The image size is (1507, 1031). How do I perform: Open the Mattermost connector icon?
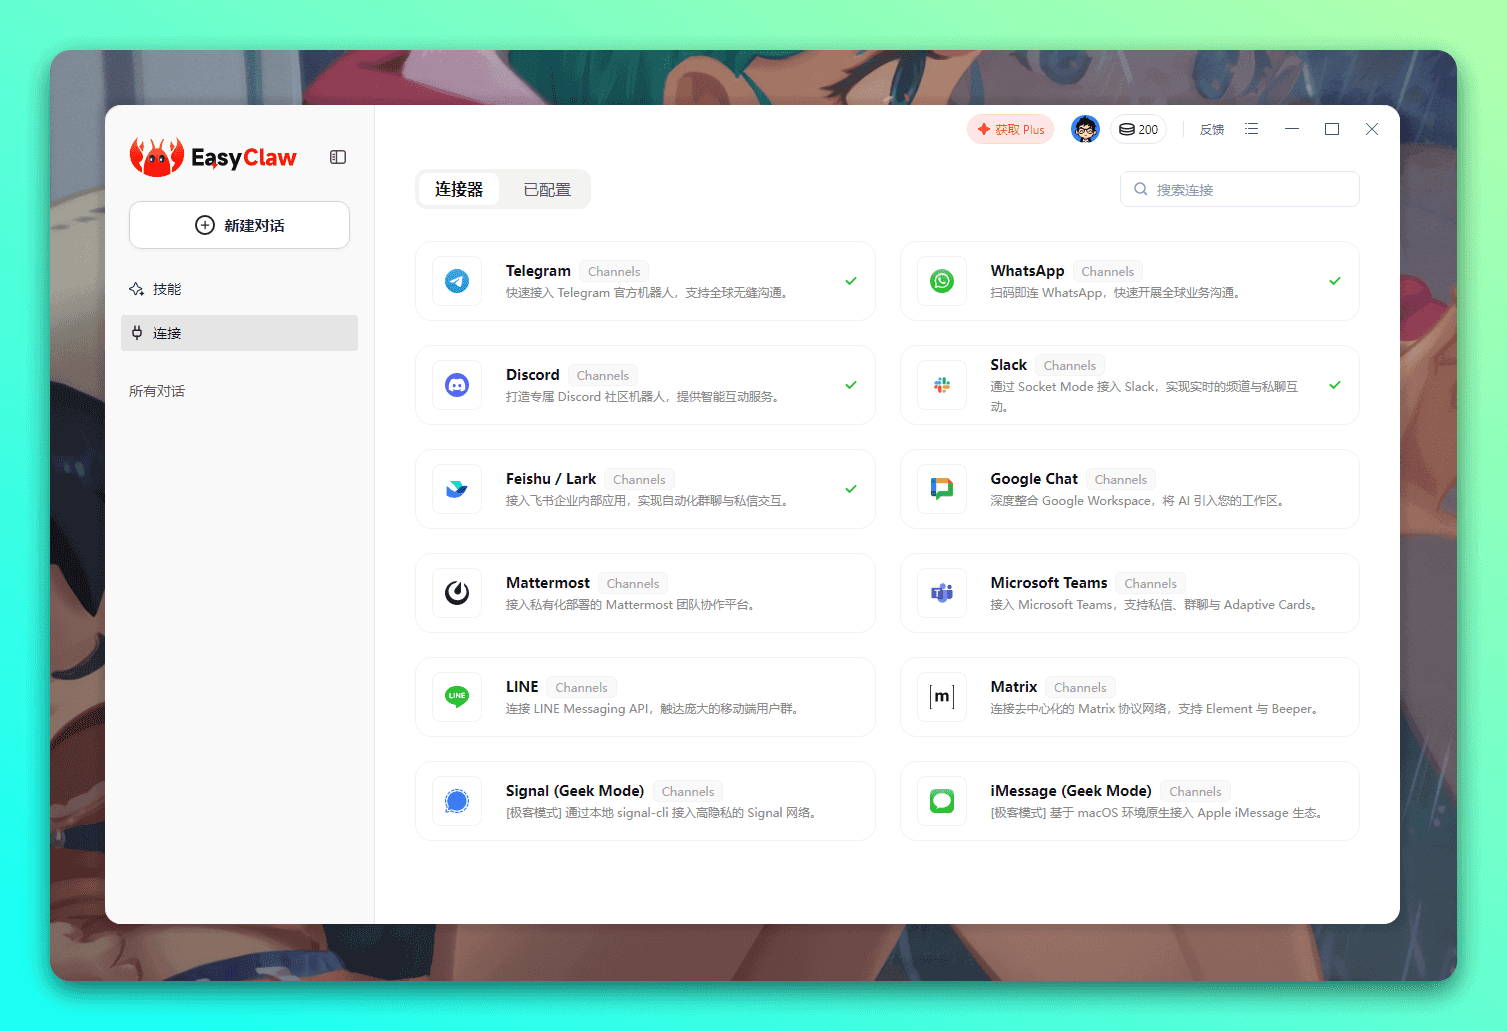pyautogui.click(x=457, y=593)
